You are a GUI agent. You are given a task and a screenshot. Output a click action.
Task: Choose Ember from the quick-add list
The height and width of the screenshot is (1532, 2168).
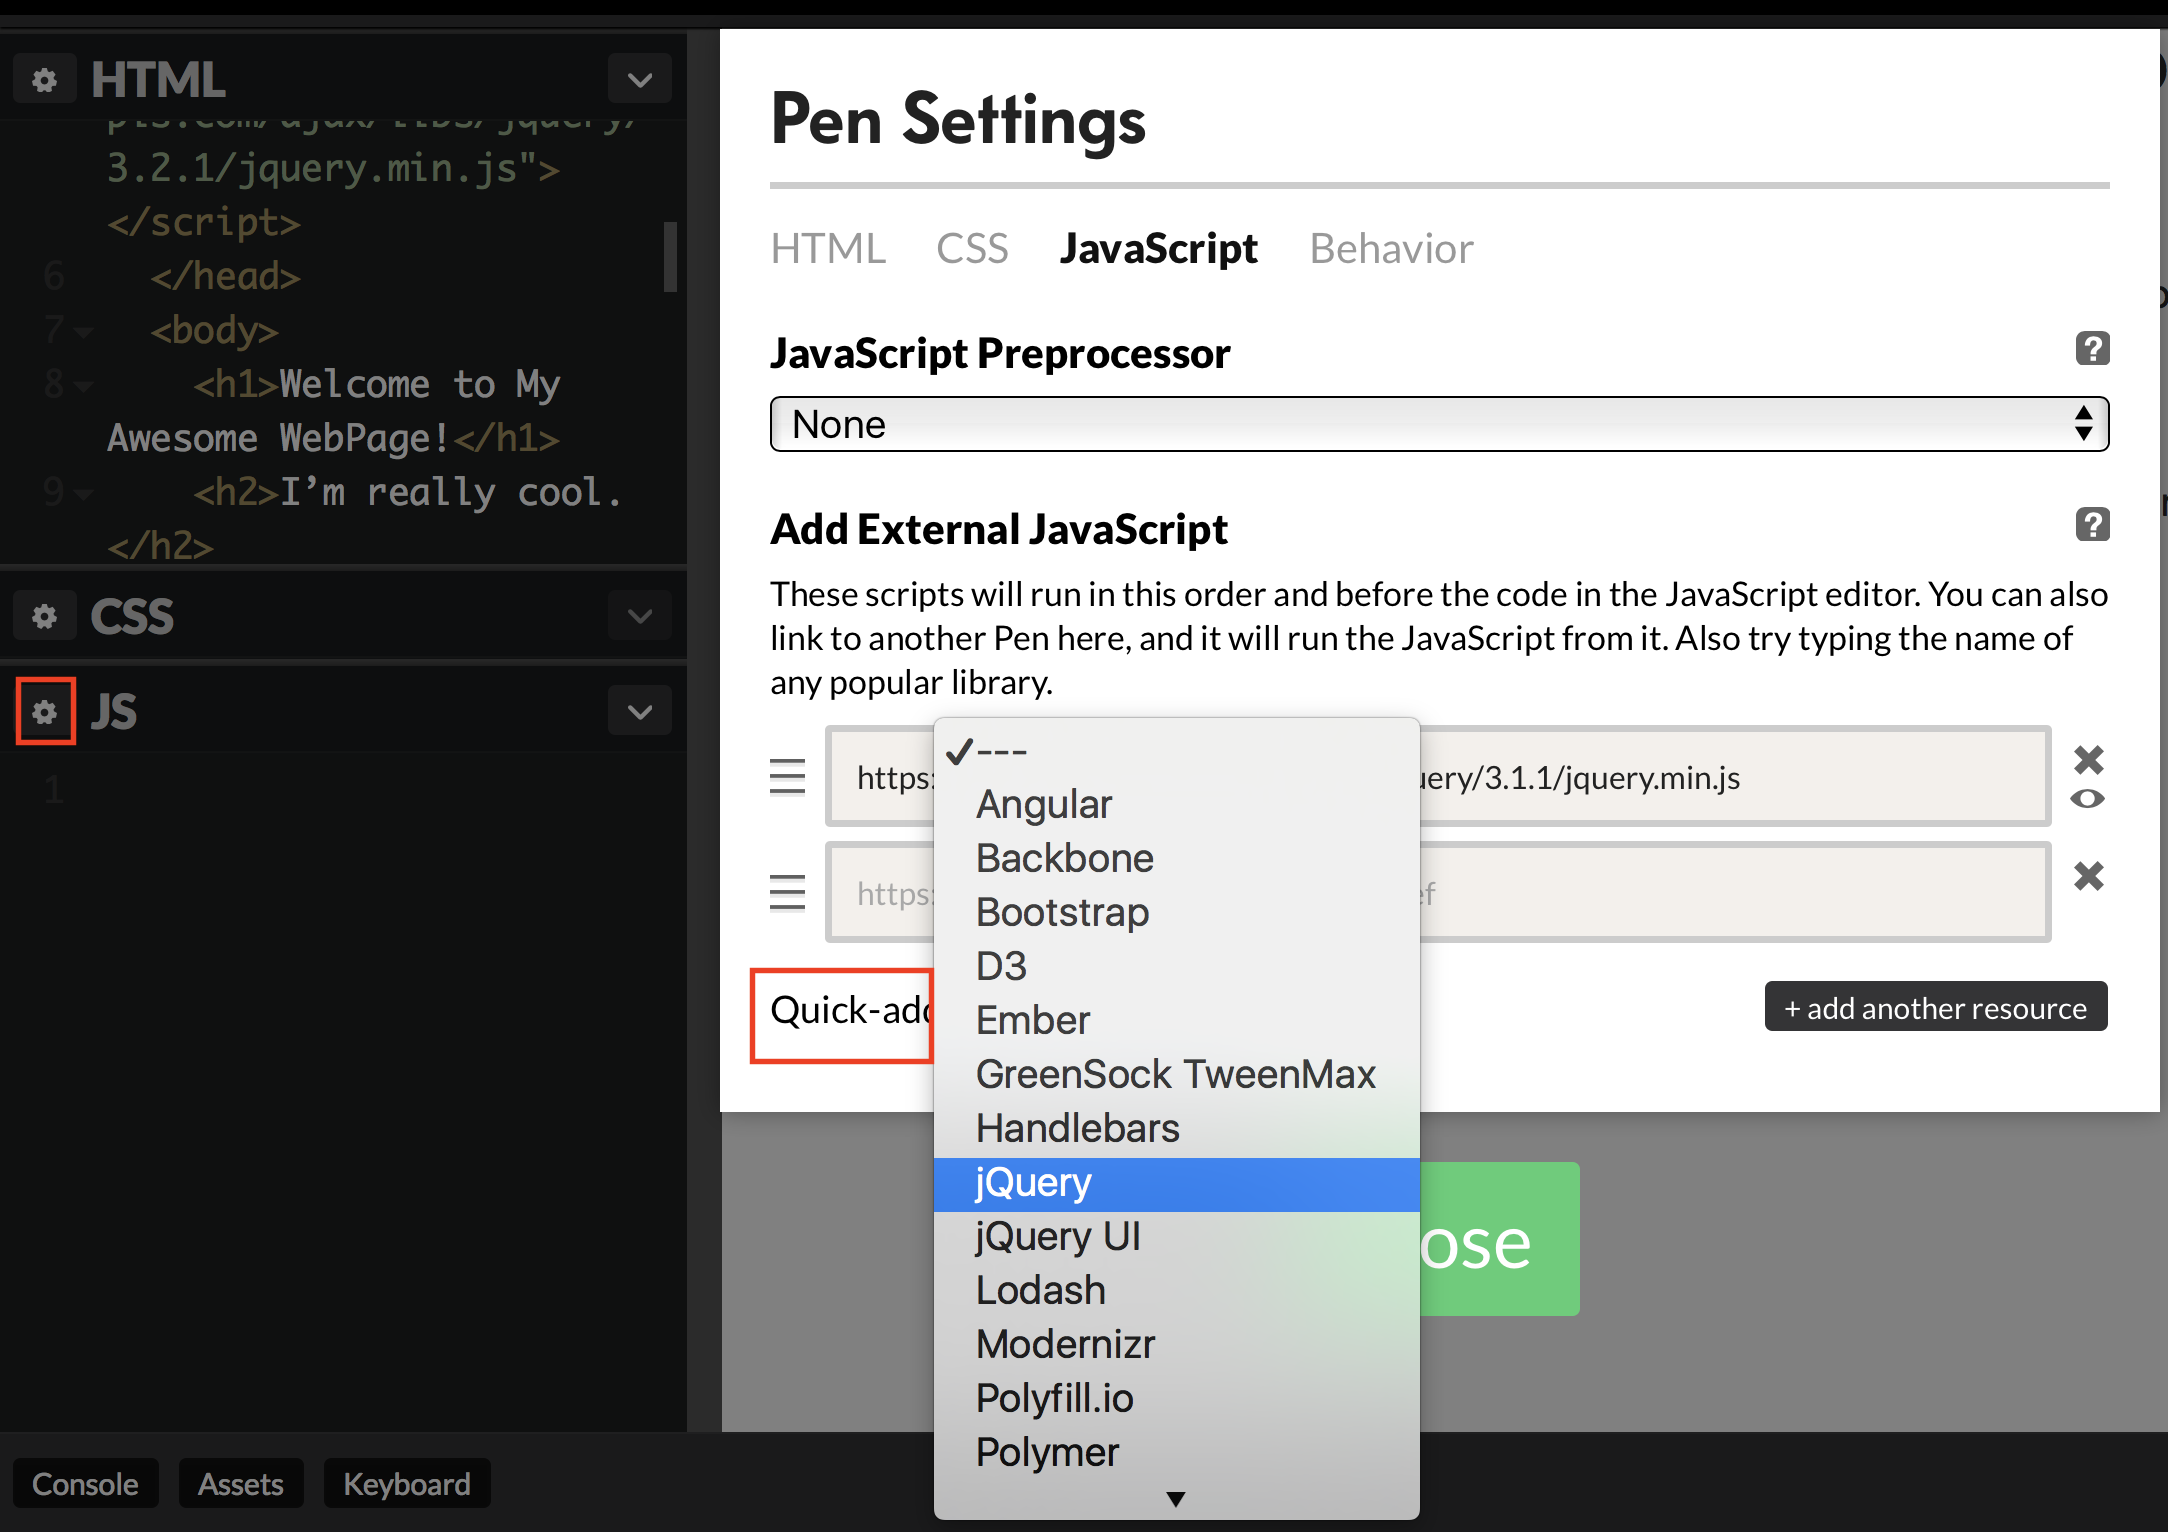pos(1176,1020)
